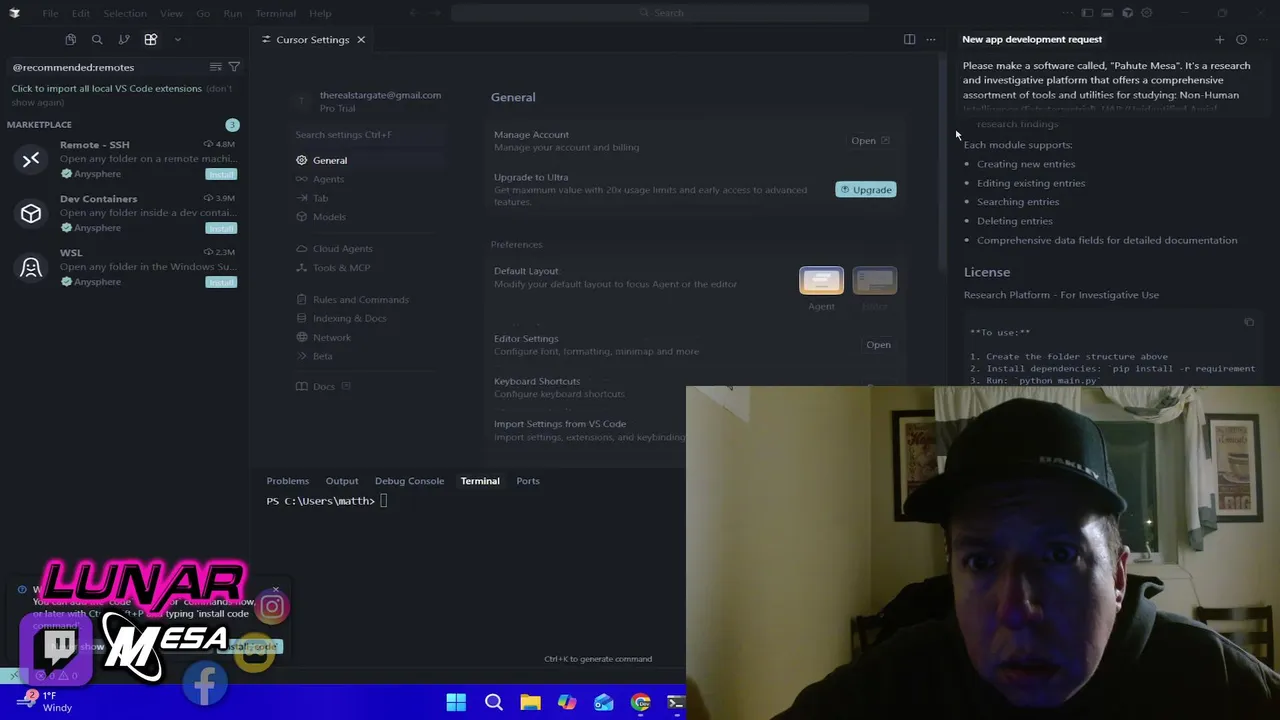1280x720 pixels.
Task: Install the Dev Containers extension
Action: [x=220, y=228]
